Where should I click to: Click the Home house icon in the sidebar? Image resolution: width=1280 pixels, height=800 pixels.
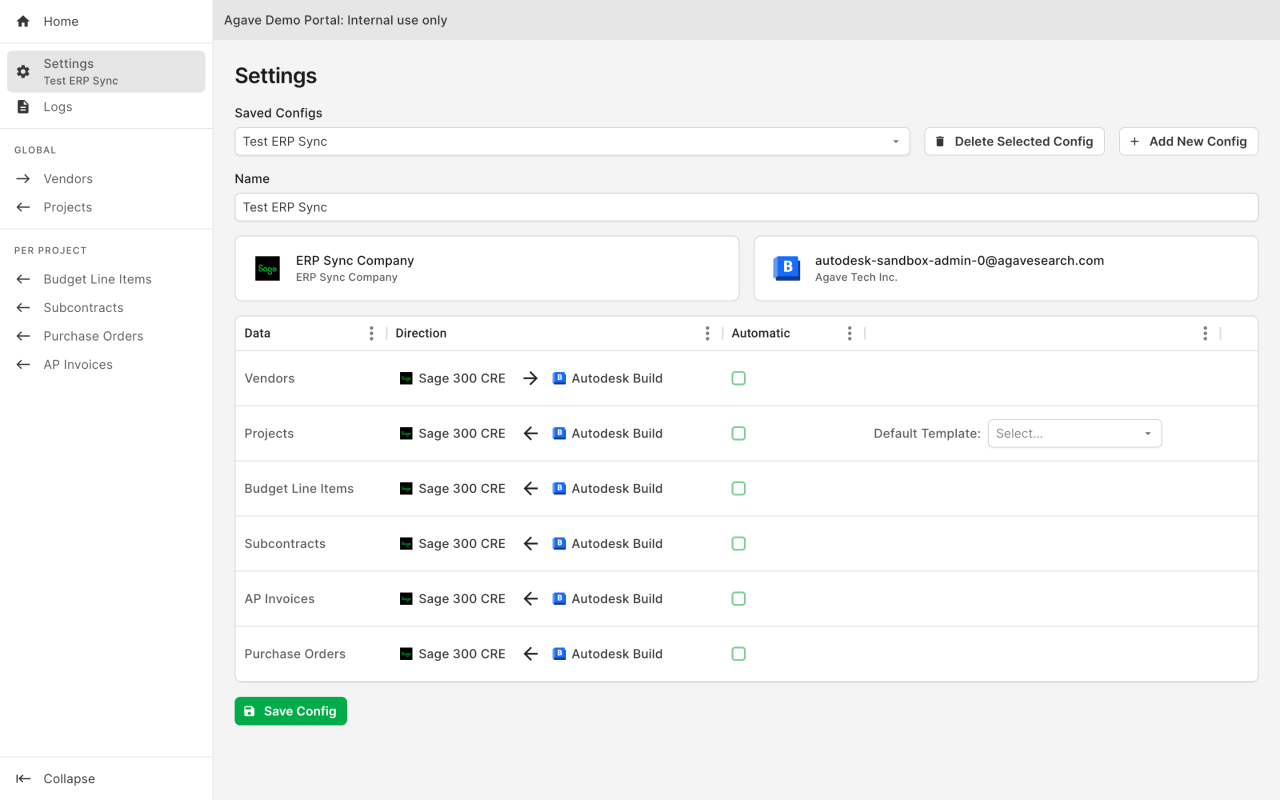click(x=23, y=21)
